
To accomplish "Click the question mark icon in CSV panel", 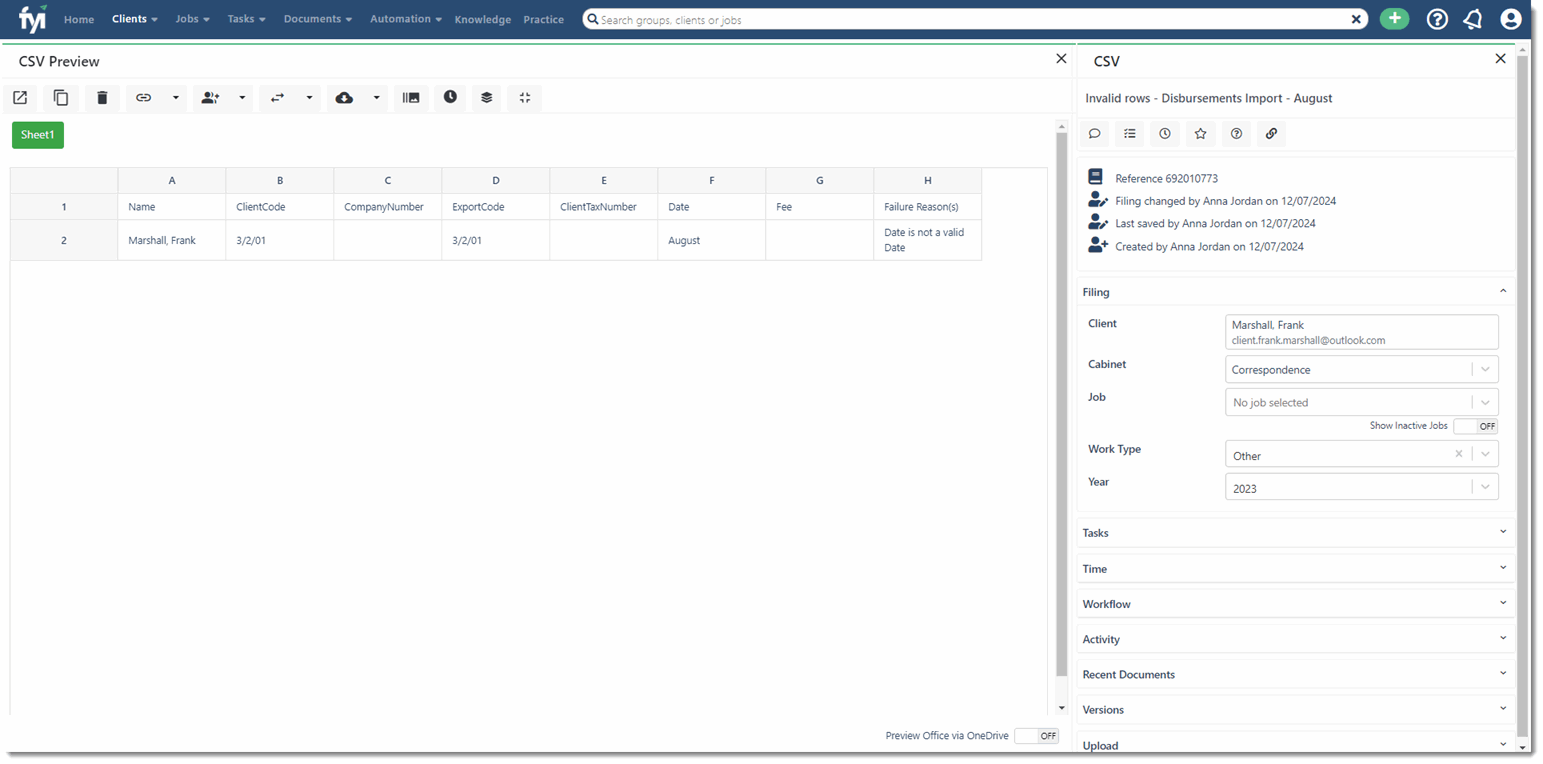I will click(x=1236, y=133).
